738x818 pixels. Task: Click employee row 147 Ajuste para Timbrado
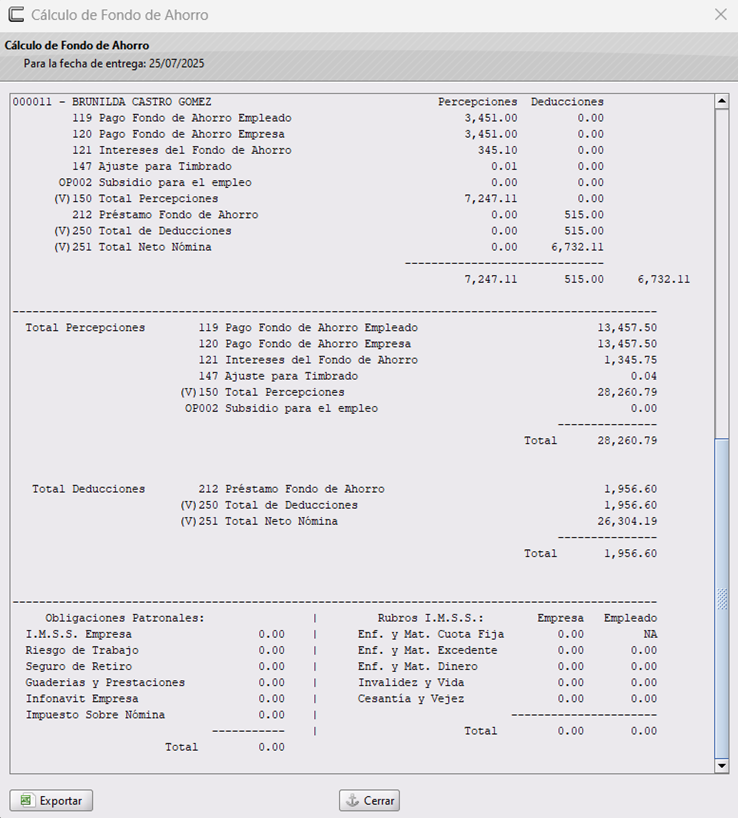click(x=338, y=166)
